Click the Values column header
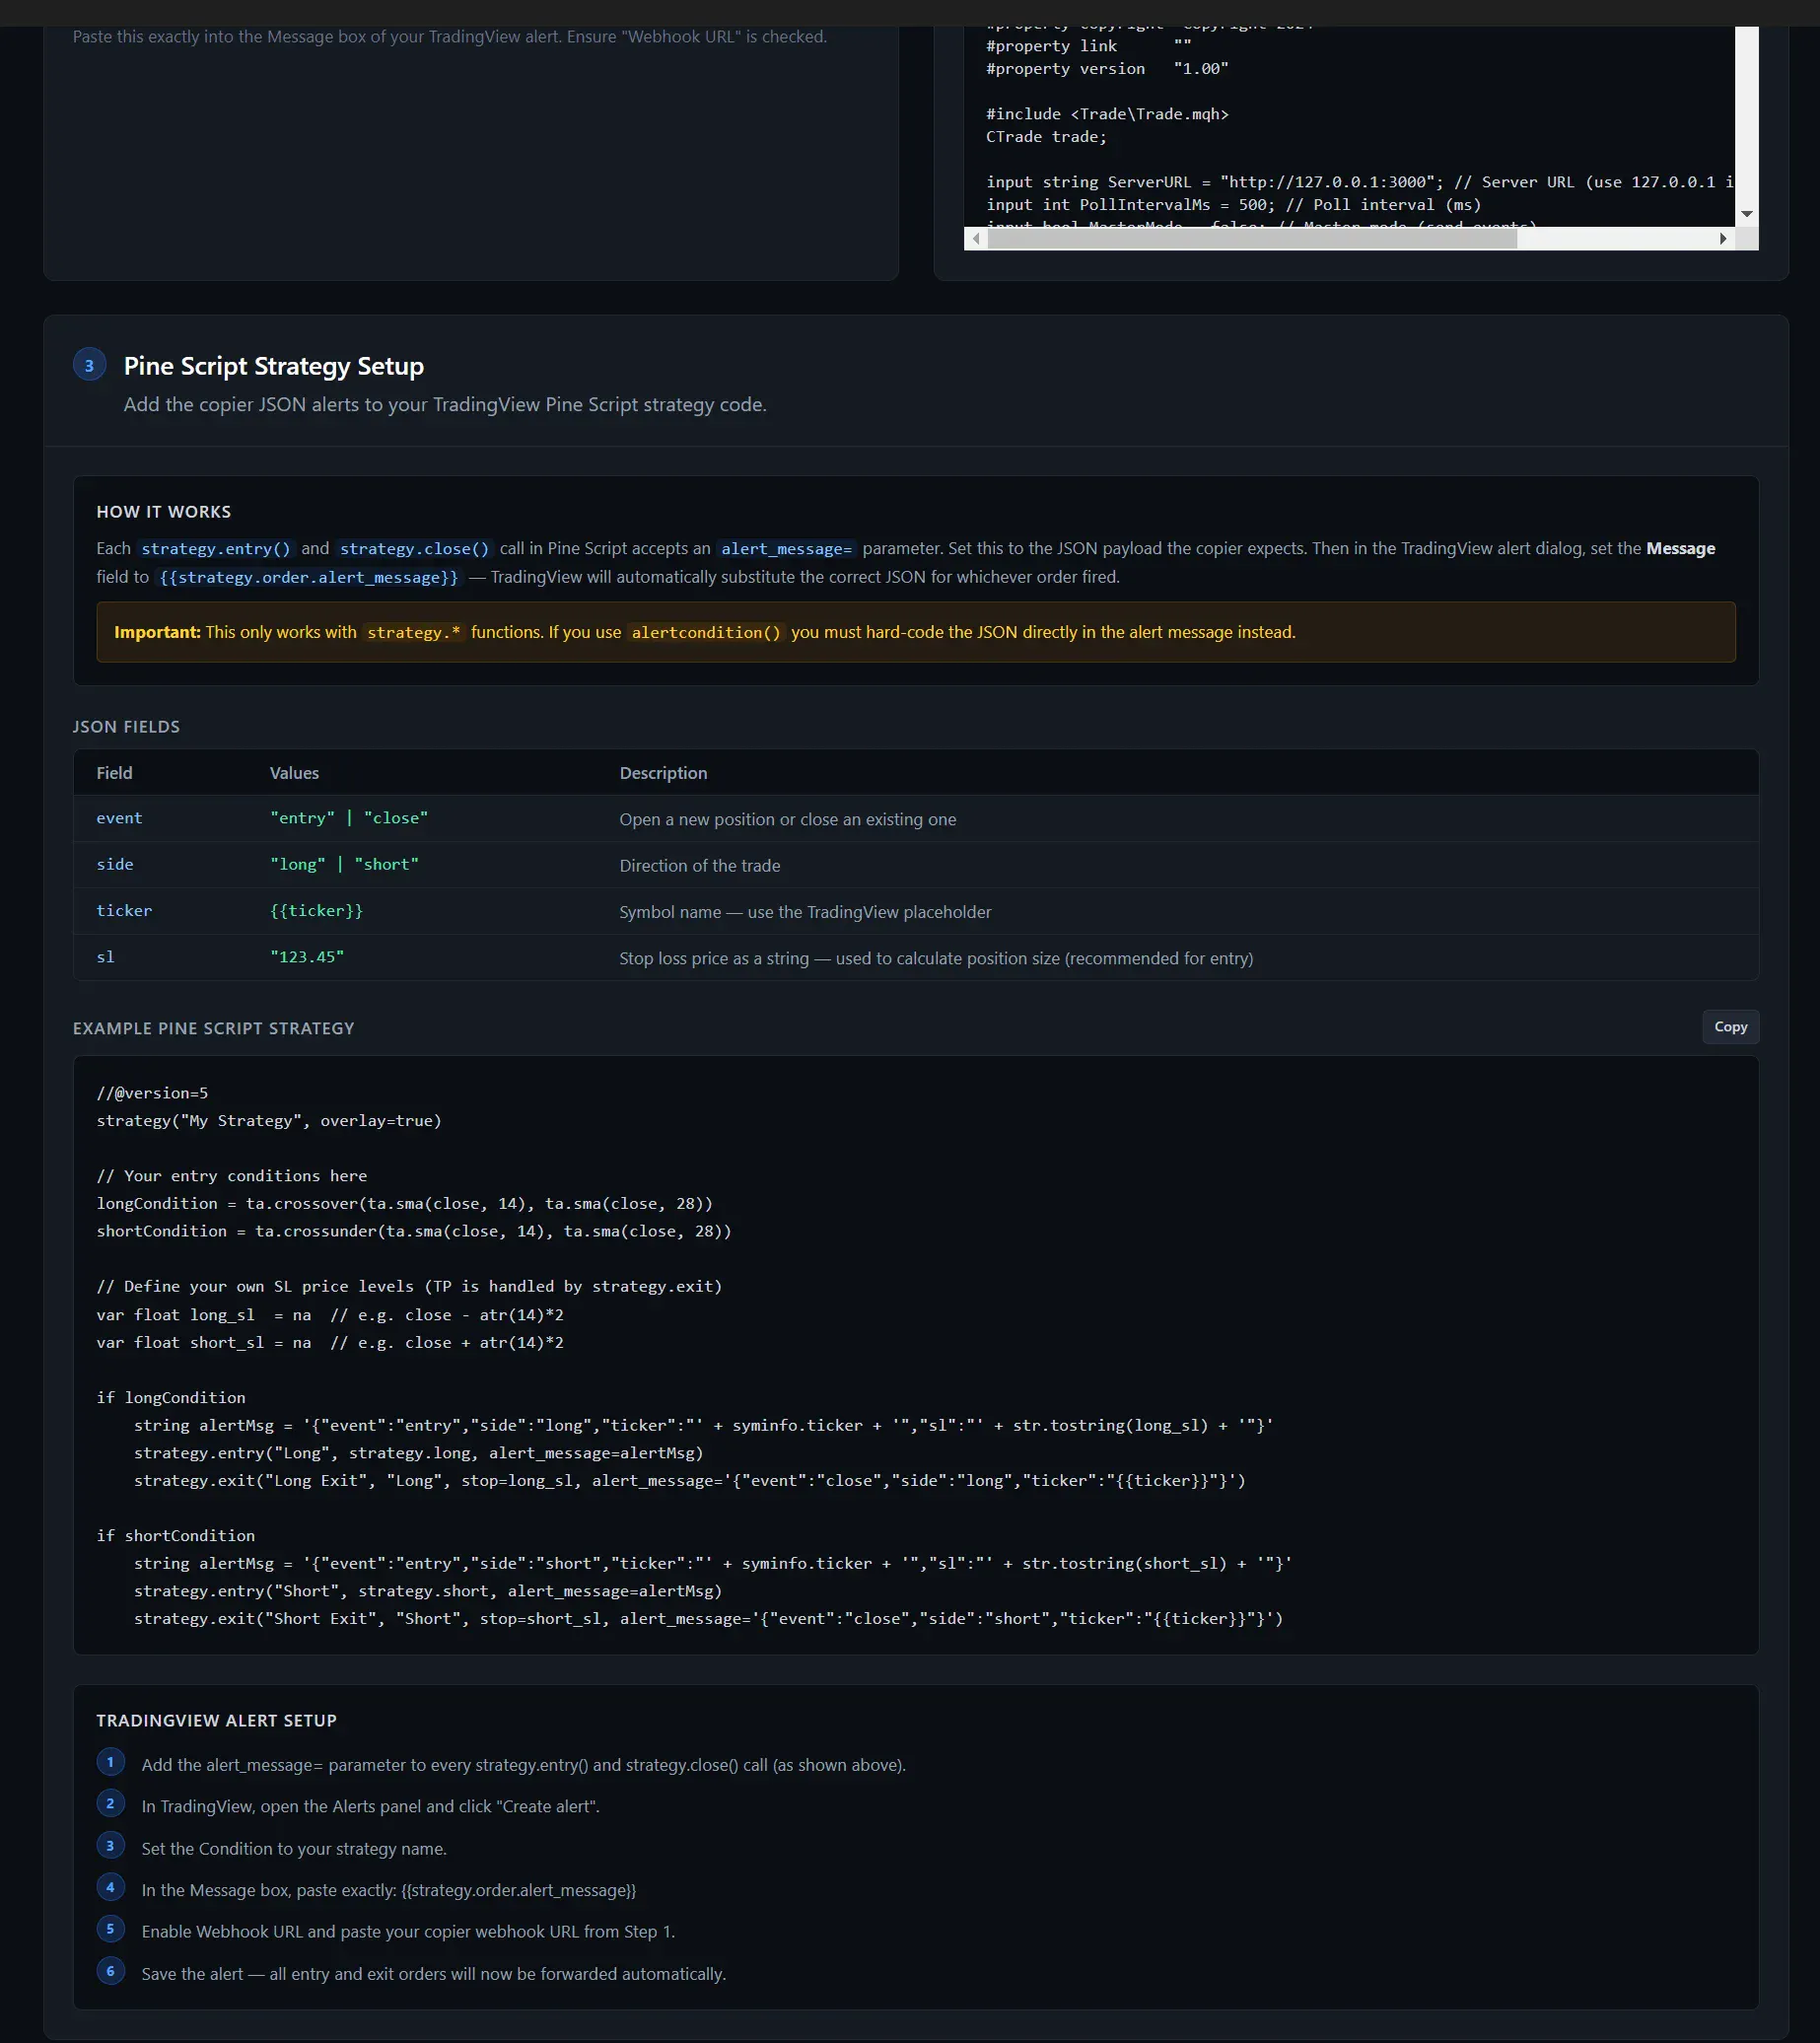1820x2043 pixels. pyautogui.click(x=294, y=773)
